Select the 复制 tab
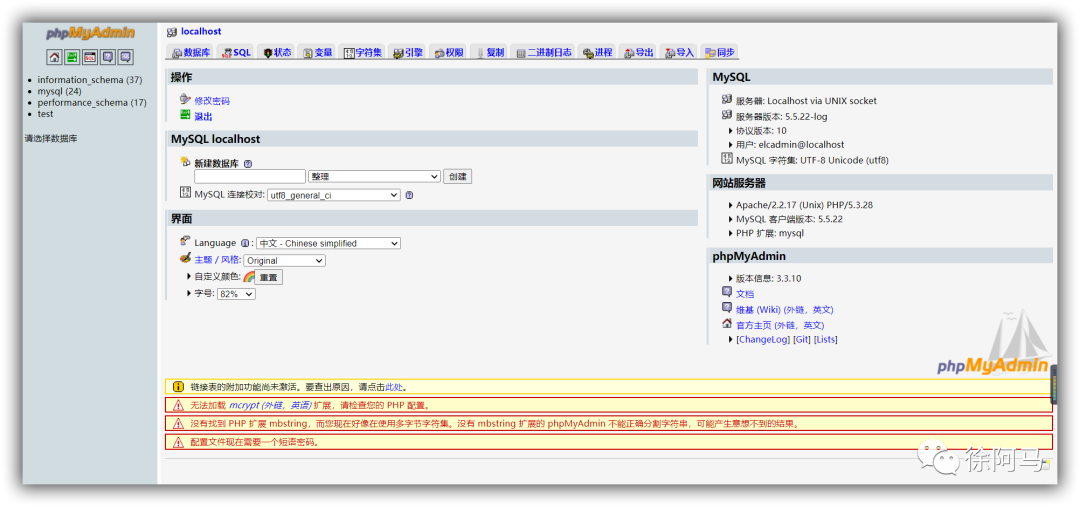 point(489,52)
